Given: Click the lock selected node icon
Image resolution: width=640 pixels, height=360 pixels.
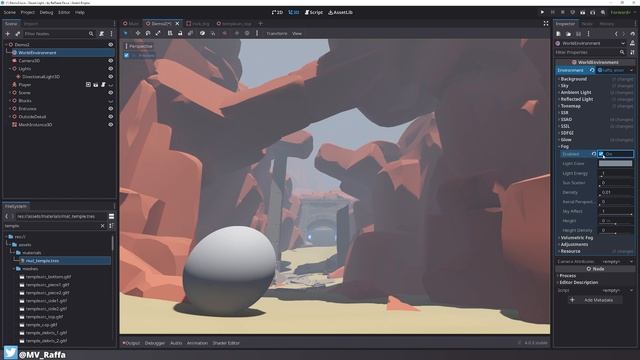Looking at the screenshot, I should pyautogui.click(x=180, y=33).
